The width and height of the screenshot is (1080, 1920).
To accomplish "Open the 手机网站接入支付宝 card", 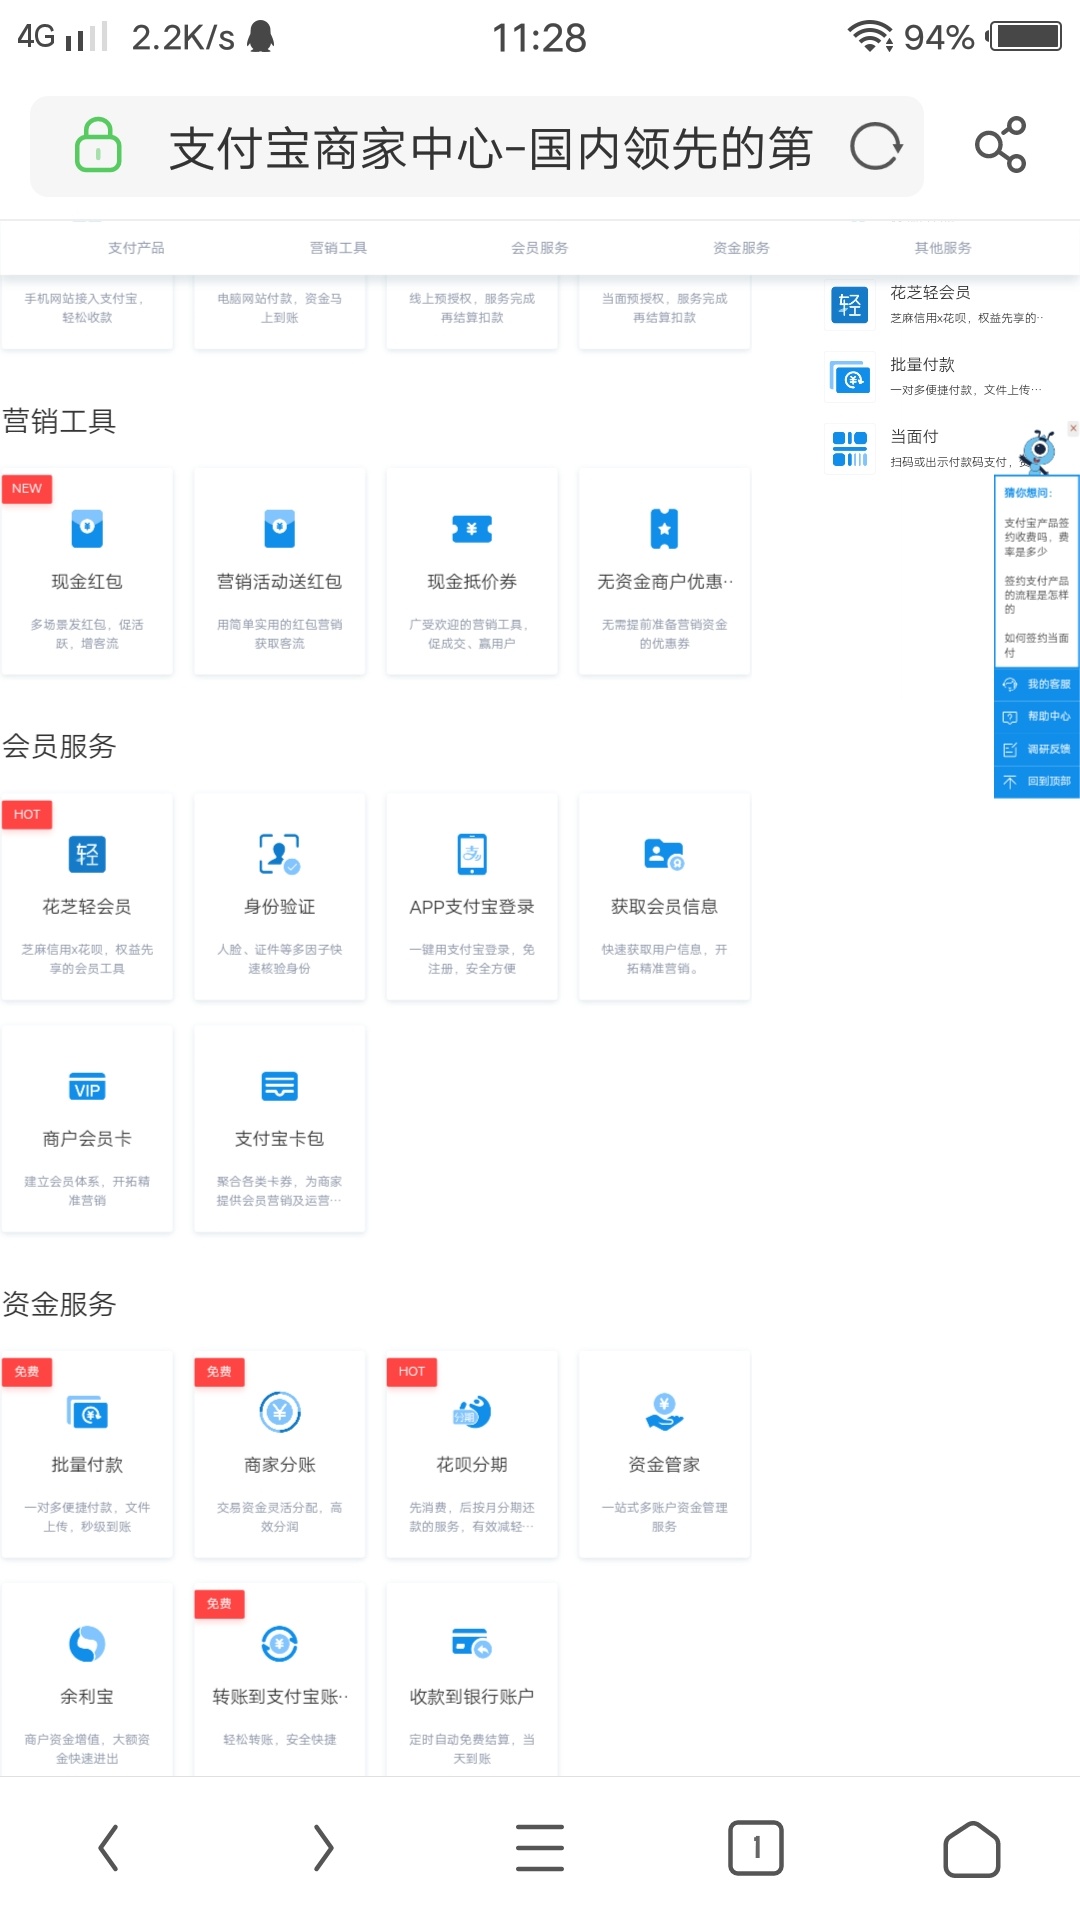I will (x=87, y=312).
